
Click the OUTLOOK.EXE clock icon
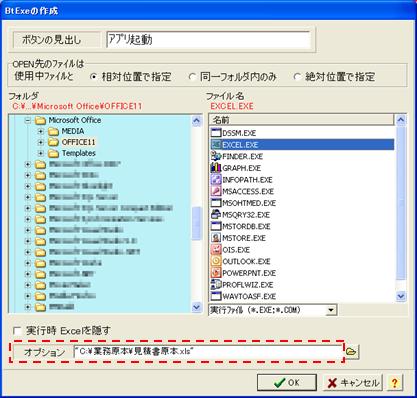[216, 261]
